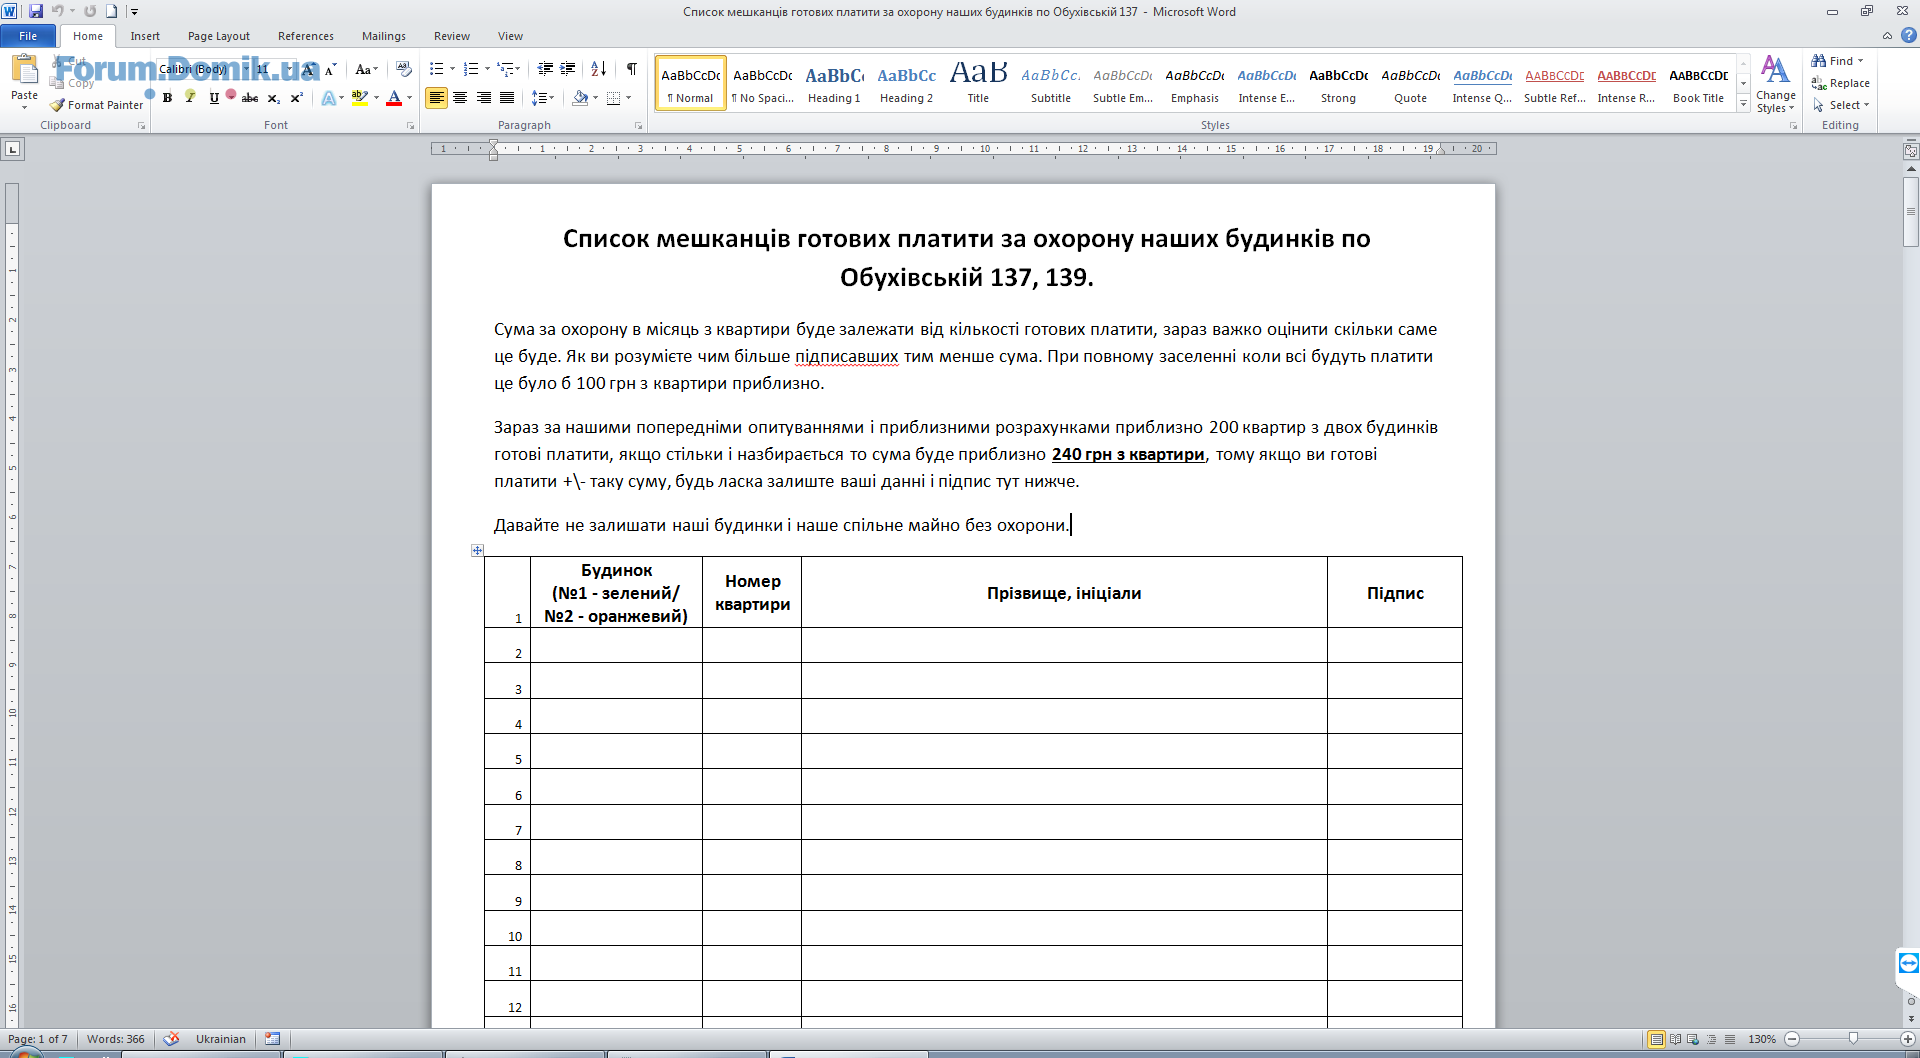Screen dimensions: 1920x1058
Task: Click the table move handle
Action: pyautogui.click(x=477, y=550)
